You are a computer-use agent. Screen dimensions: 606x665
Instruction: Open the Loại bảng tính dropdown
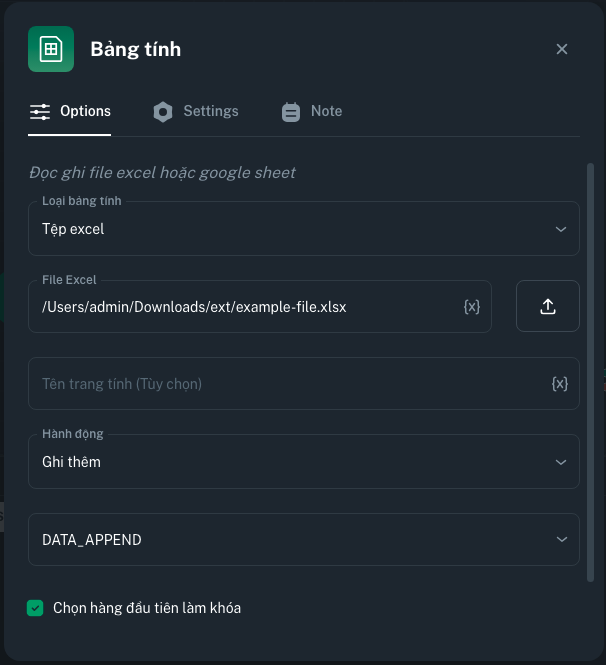tap(304, 229)
